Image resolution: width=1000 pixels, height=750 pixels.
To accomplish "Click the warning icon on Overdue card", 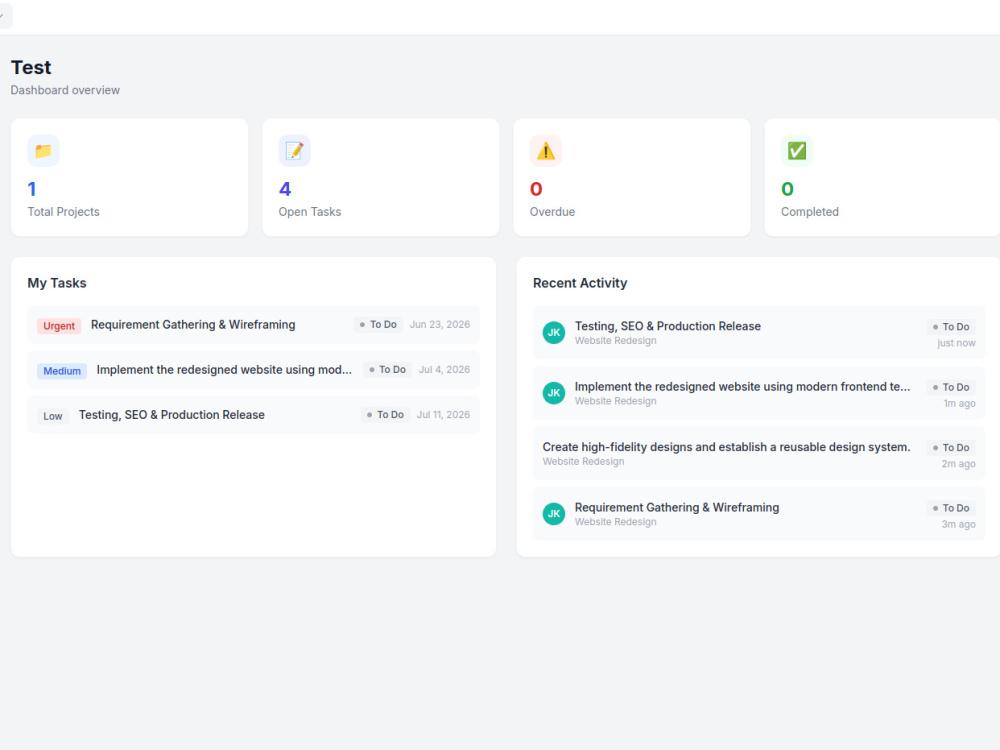I will click(x=546, y=151).
